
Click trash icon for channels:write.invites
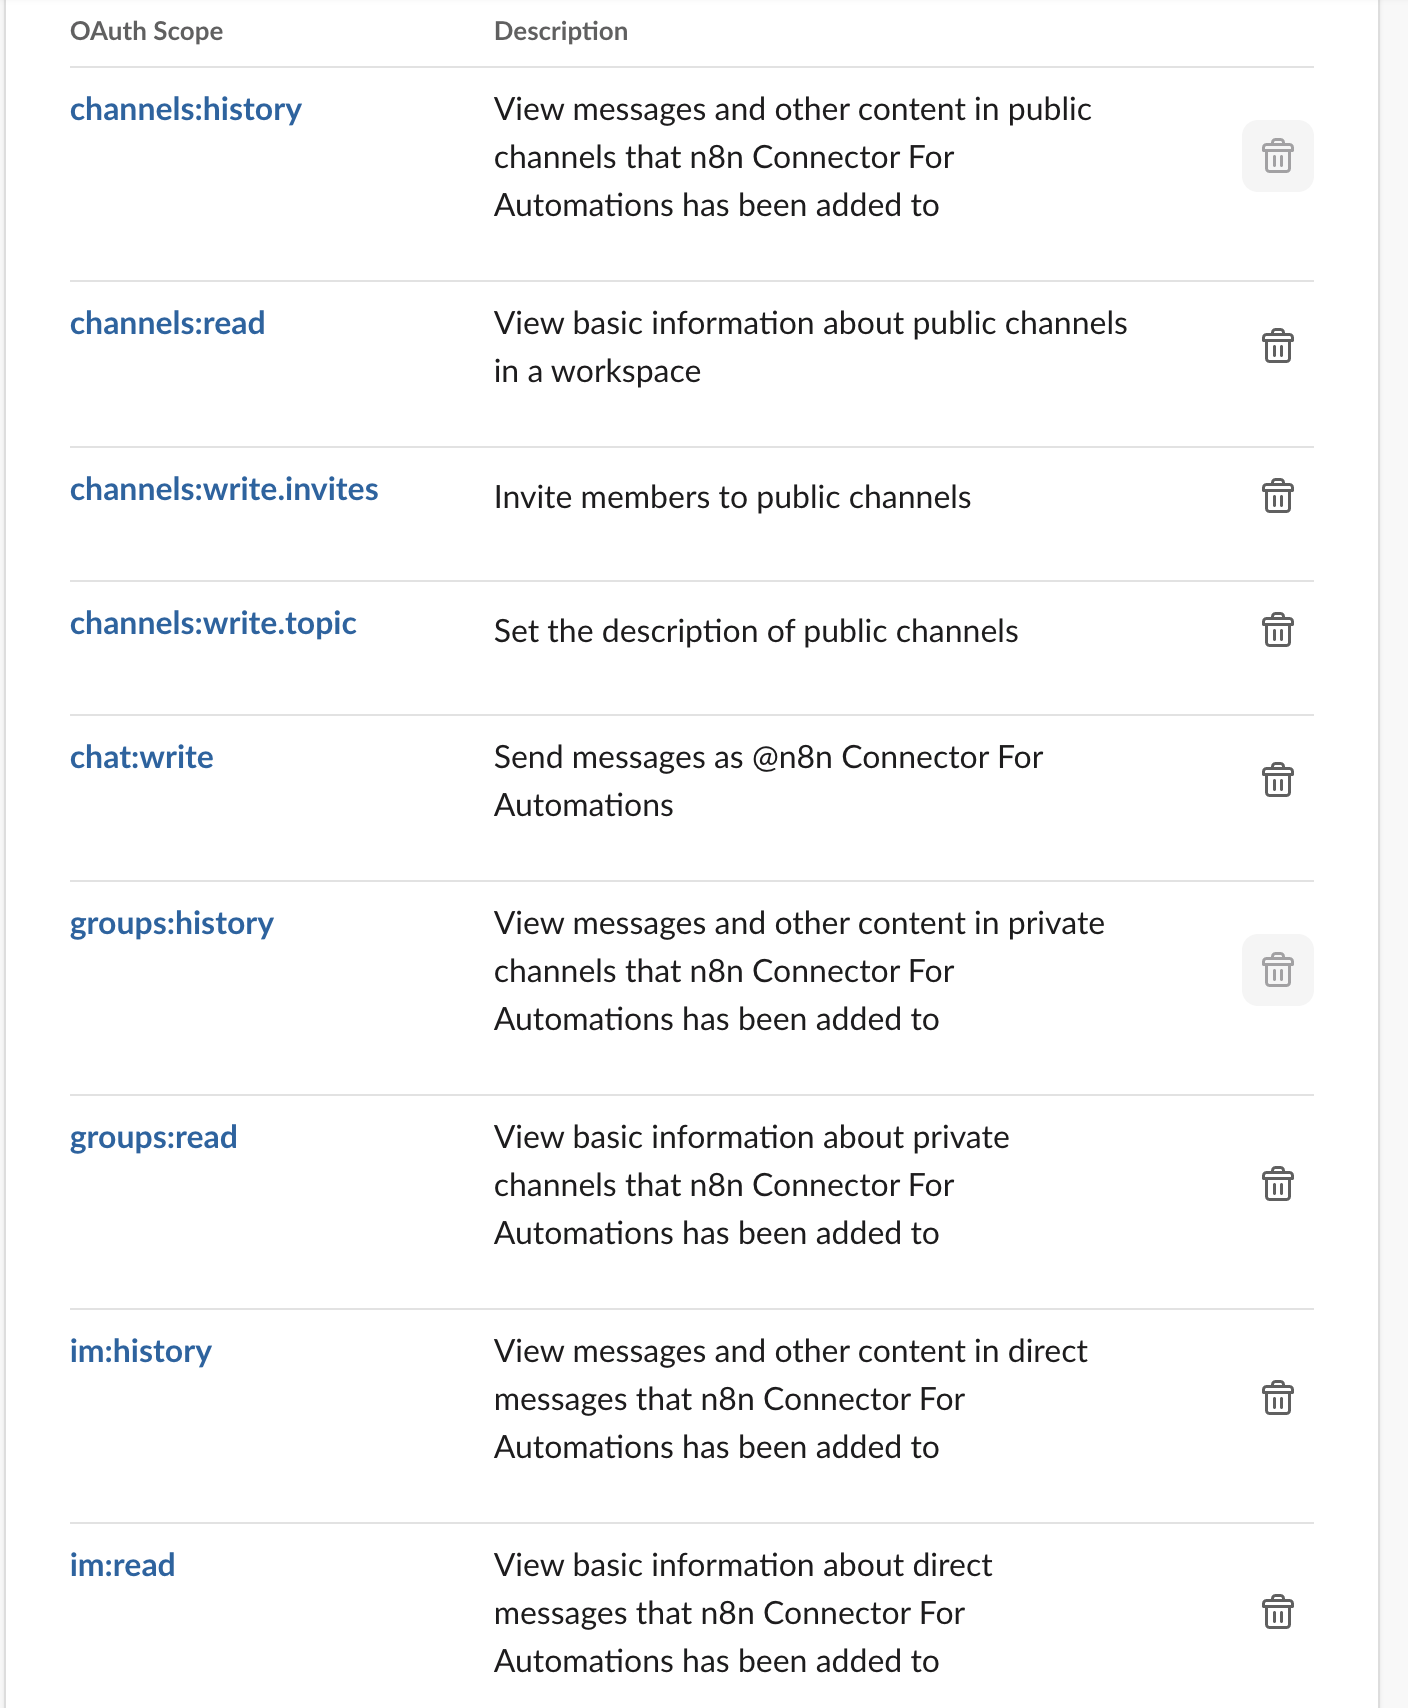1277,496
